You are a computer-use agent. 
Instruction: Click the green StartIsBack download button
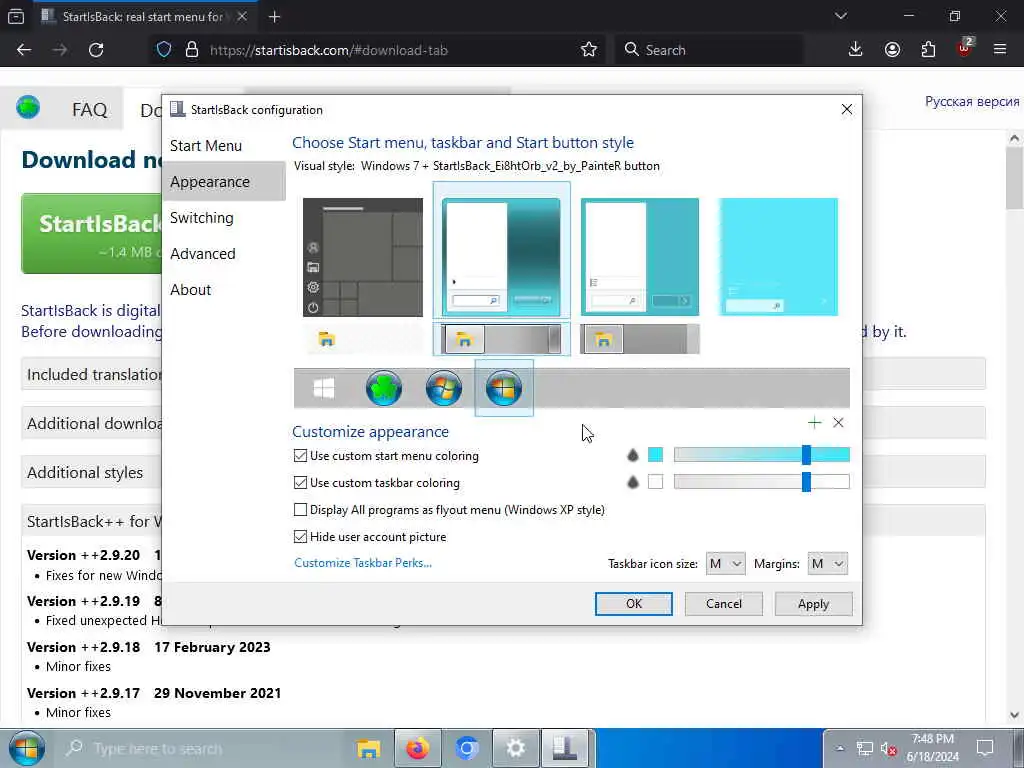pos(91,234)
